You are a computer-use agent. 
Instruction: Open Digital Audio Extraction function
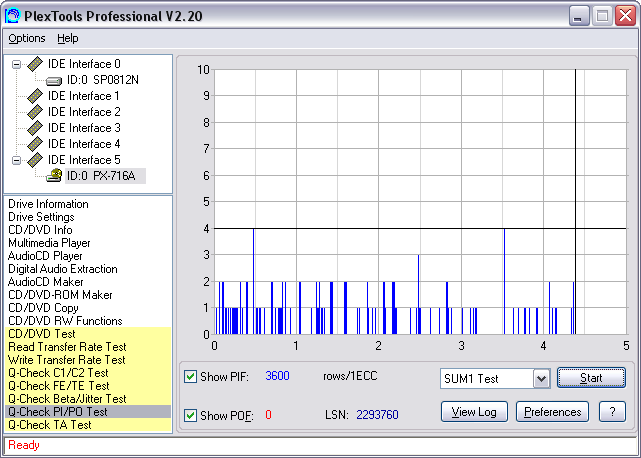click(63, 269)
